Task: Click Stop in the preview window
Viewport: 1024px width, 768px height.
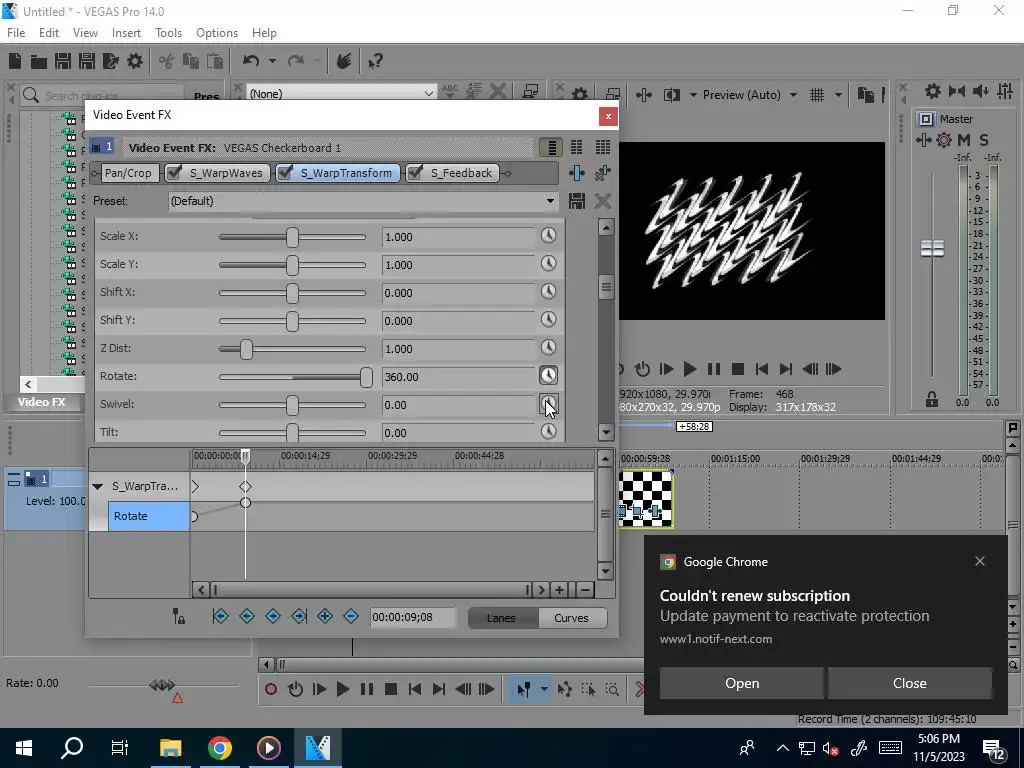Action: click(738, 369)
